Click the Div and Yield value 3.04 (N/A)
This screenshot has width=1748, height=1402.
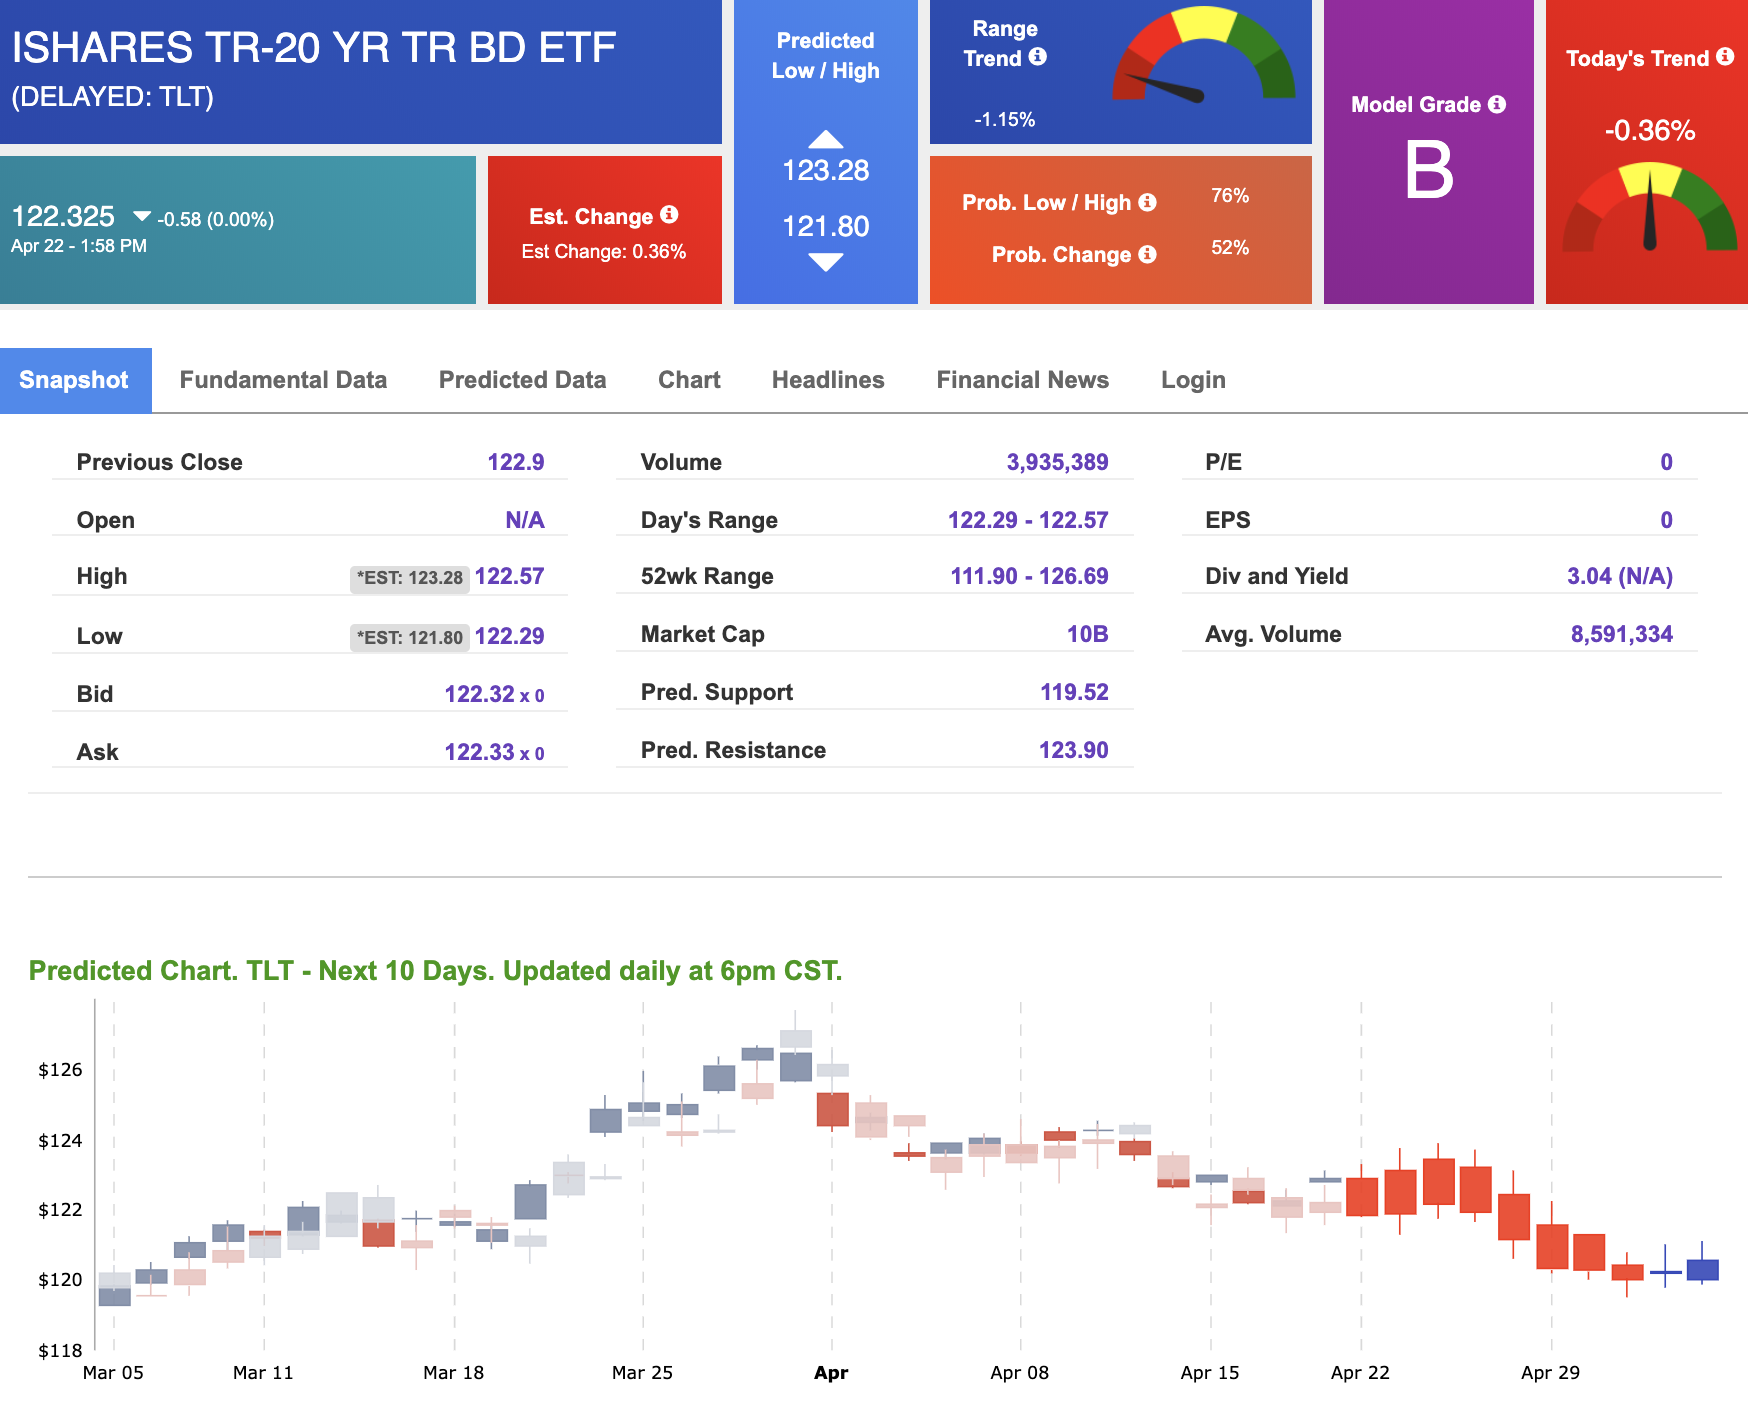(x=1620, y=576)
